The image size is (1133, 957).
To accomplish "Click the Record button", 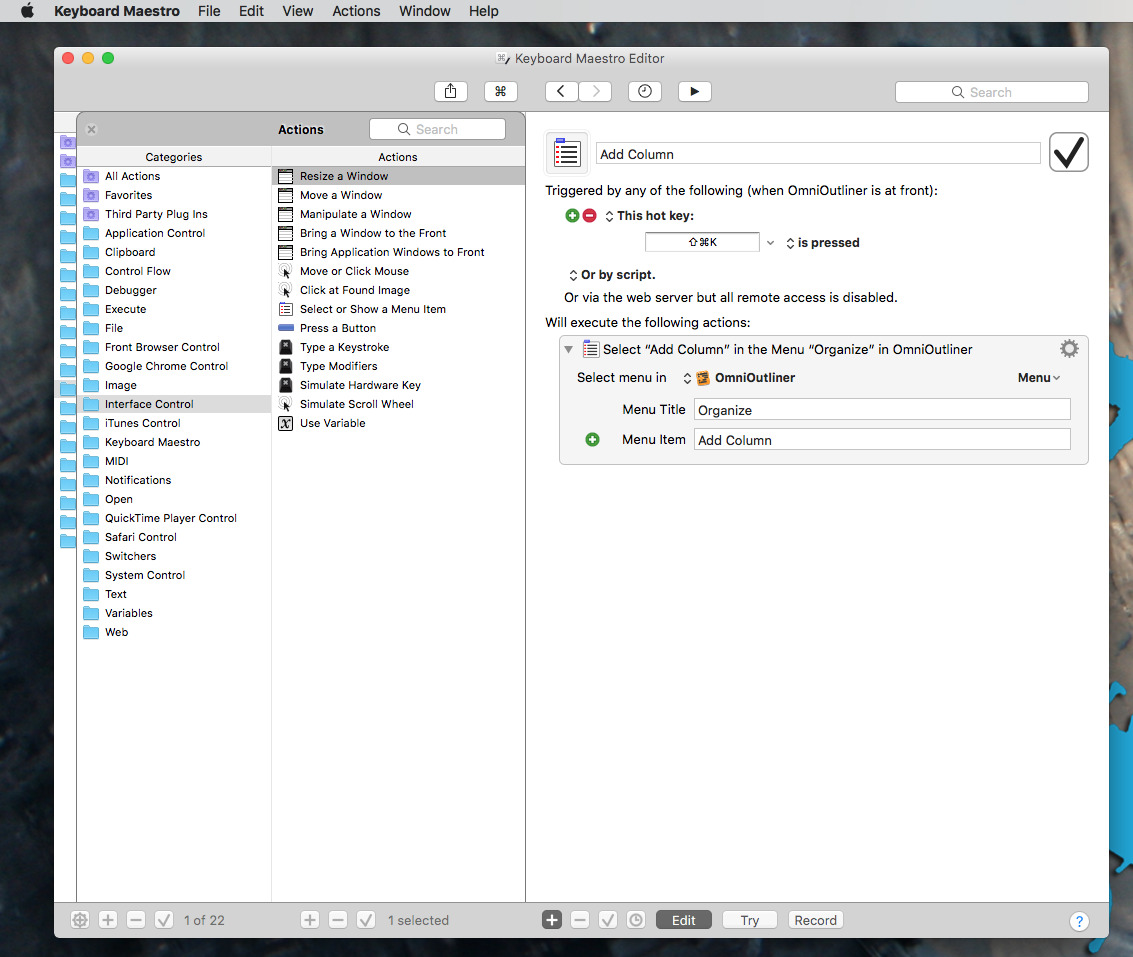I will click(815, 919).
